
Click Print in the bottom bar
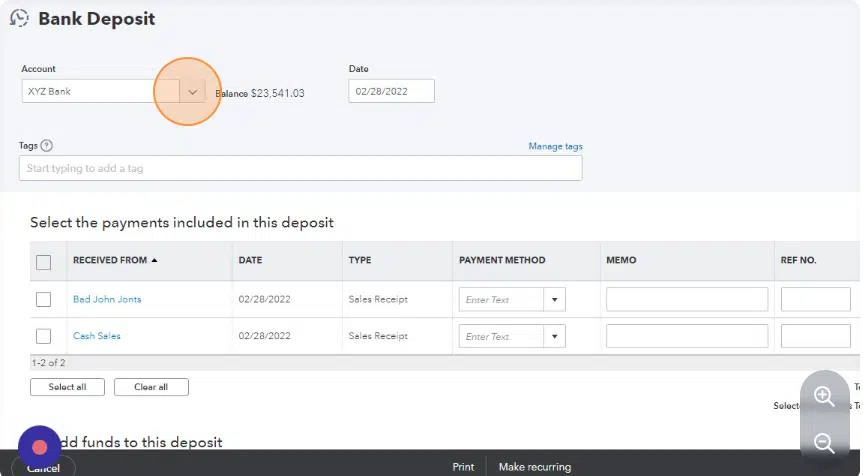click(x=463, y=467)
